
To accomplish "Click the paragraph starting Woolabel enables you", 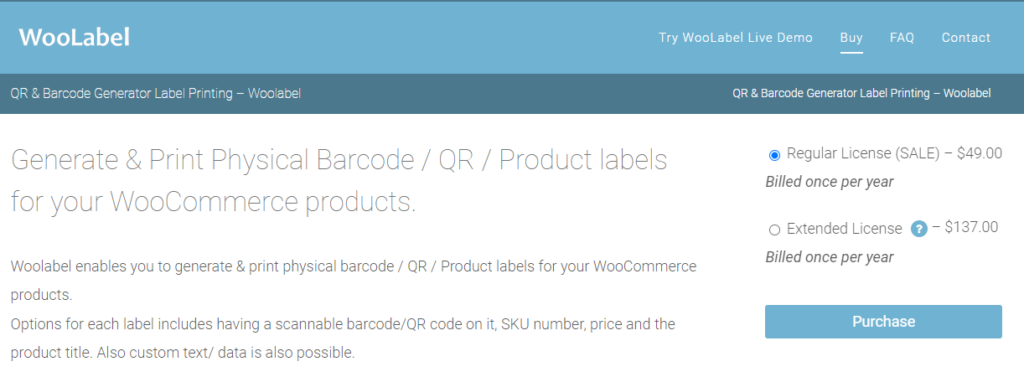I will pyautogui.click(x=353, y=280).
